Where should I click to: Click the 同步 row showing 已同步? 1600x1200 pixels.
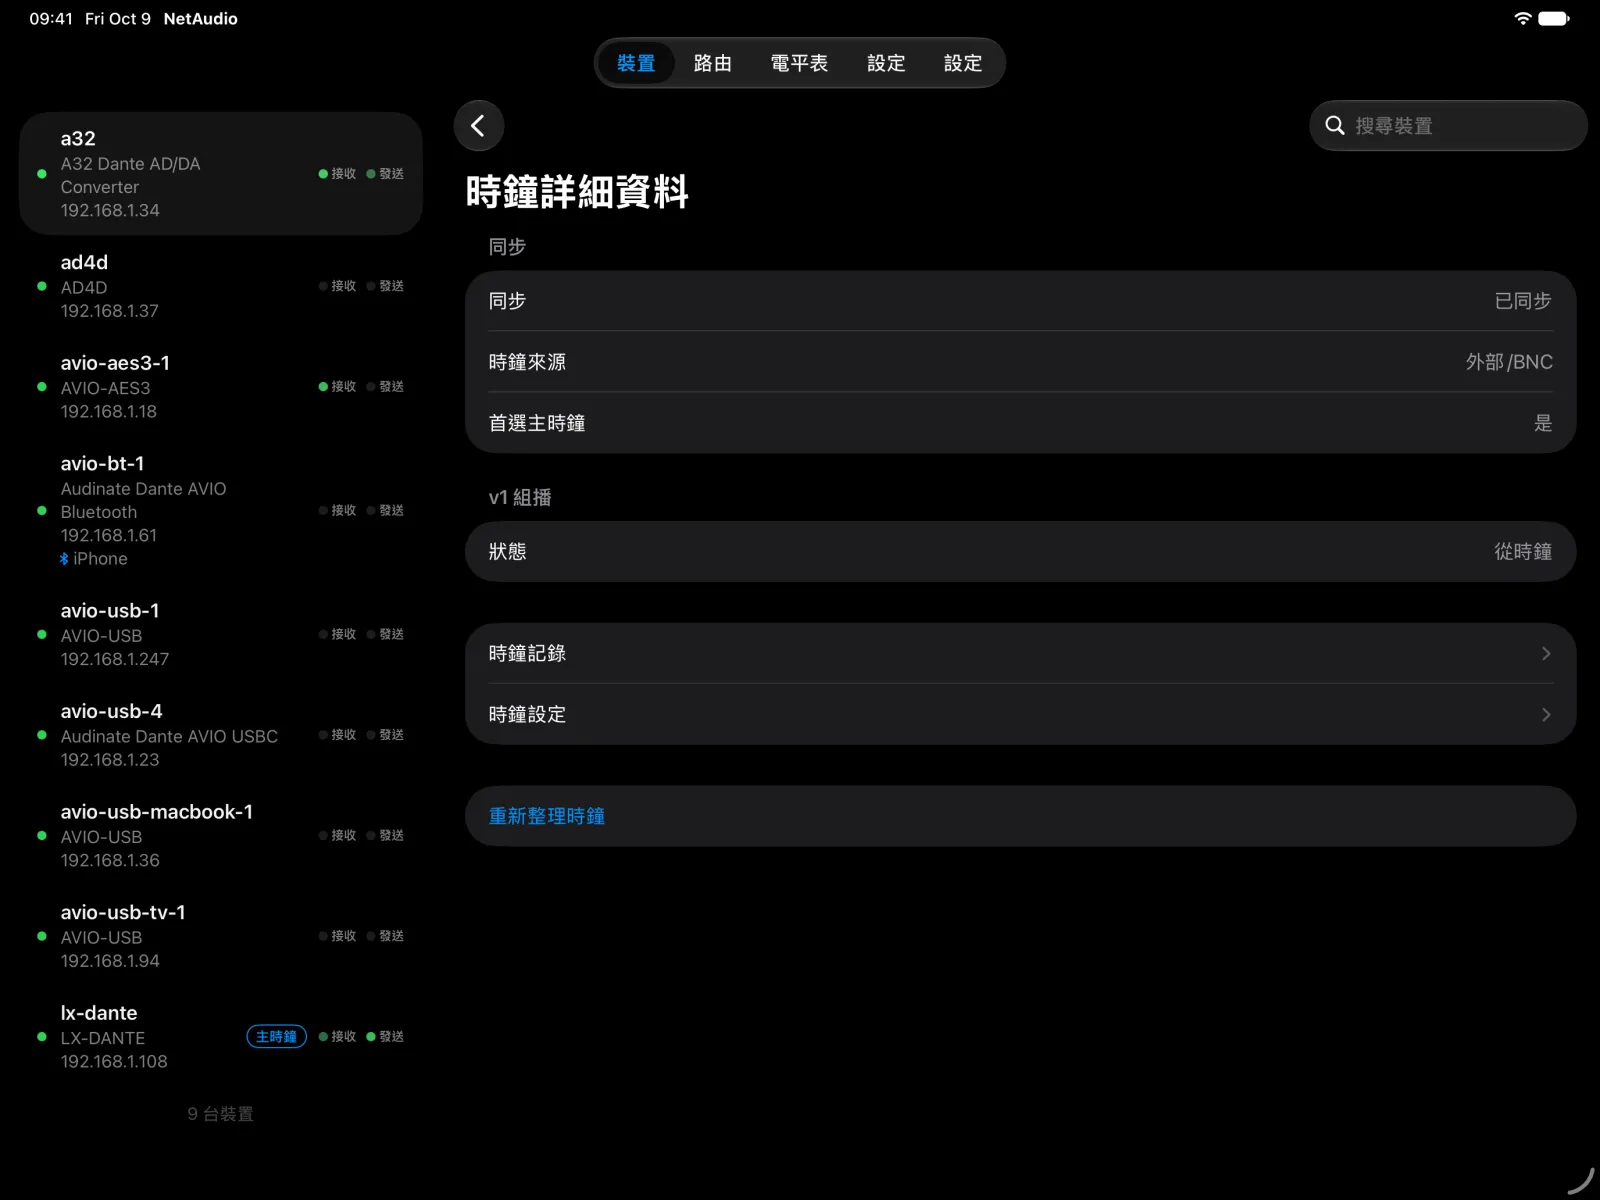coord(1020,301)
